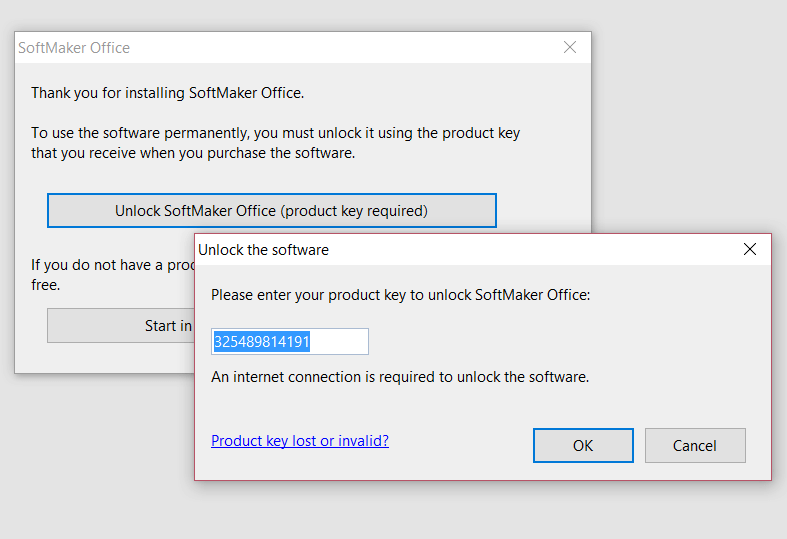Screen dimensions: 787x539
Task: Click 'An internet connection is required' notice
Action: [x=400, y=377]
